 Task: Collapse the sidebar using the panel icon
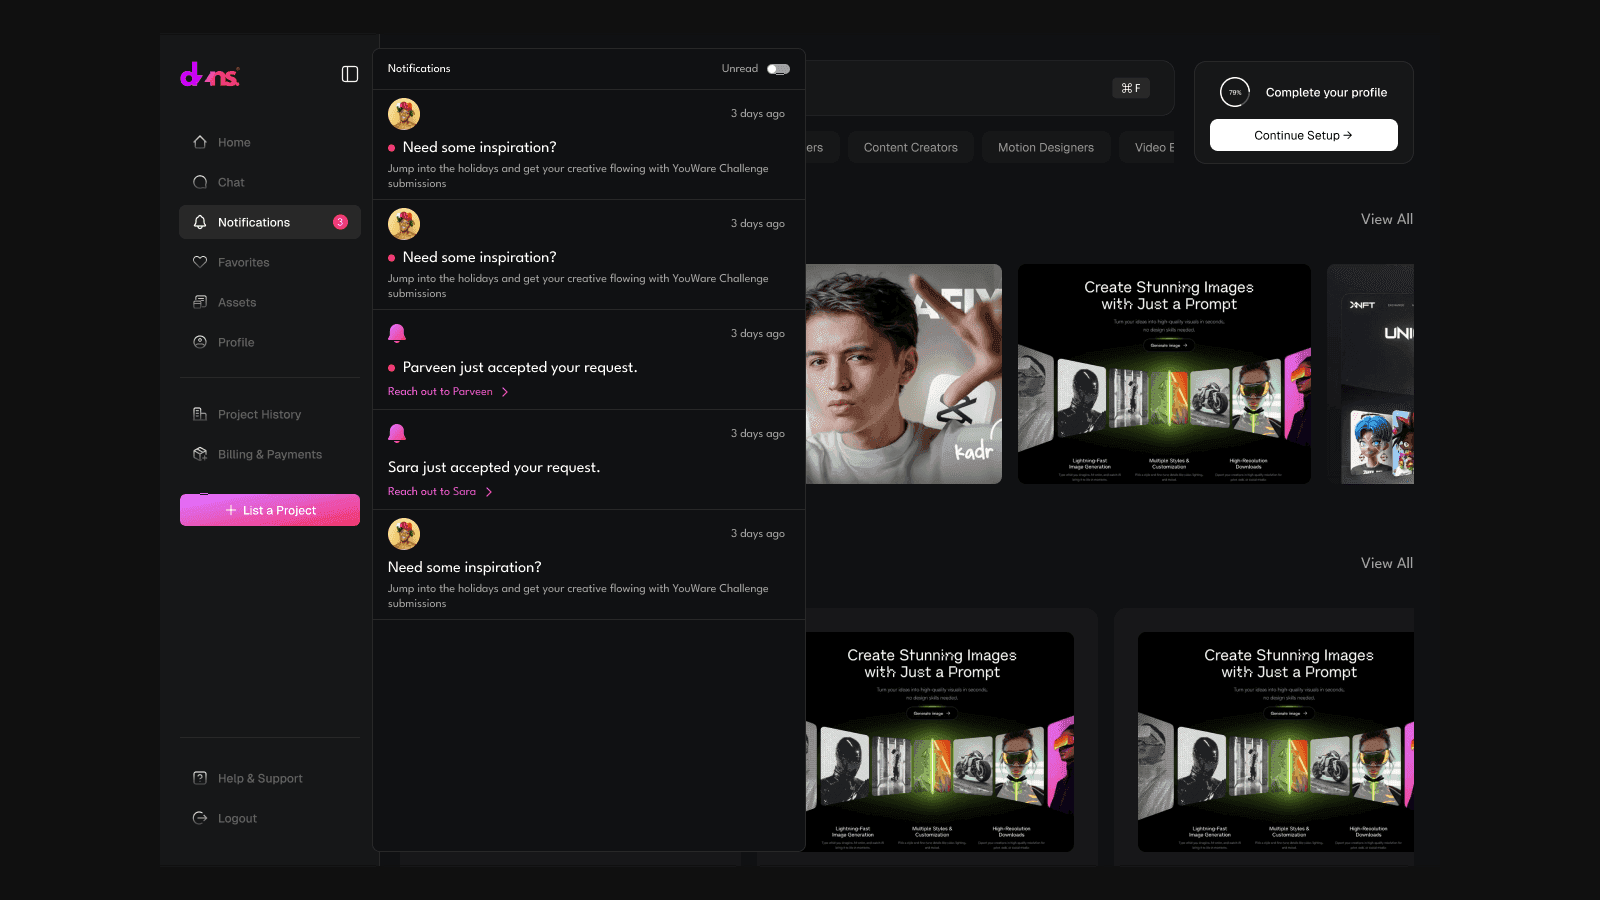coord(350,74)
